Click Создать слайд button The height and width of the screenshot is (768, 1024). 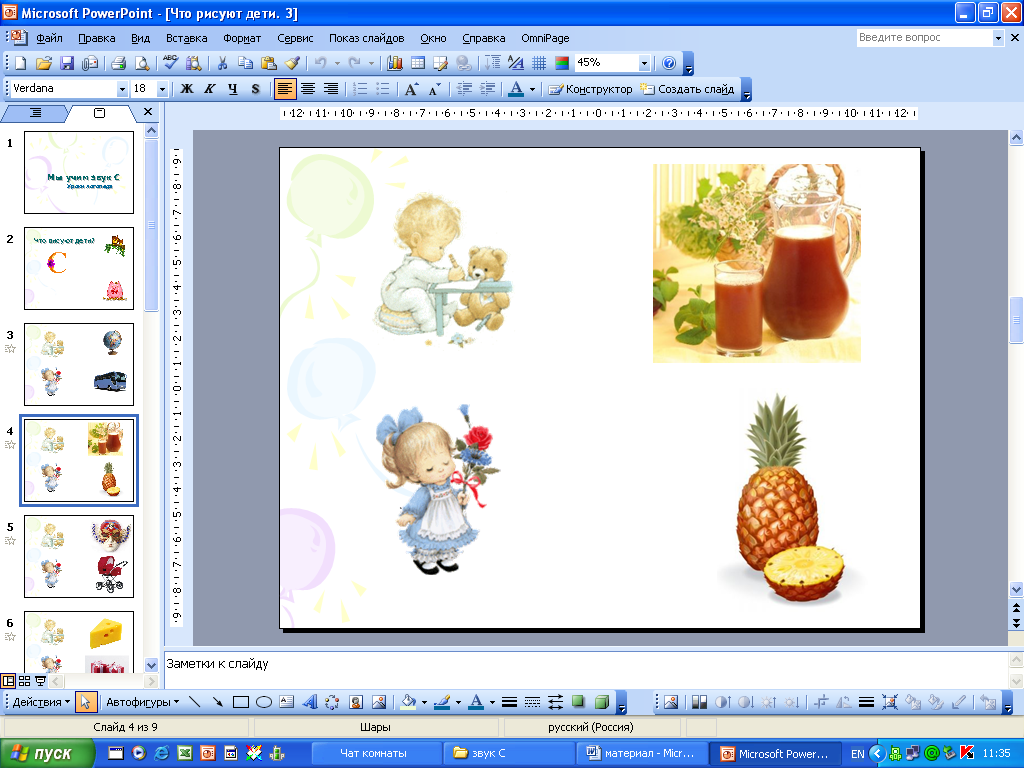click(688, 89)
